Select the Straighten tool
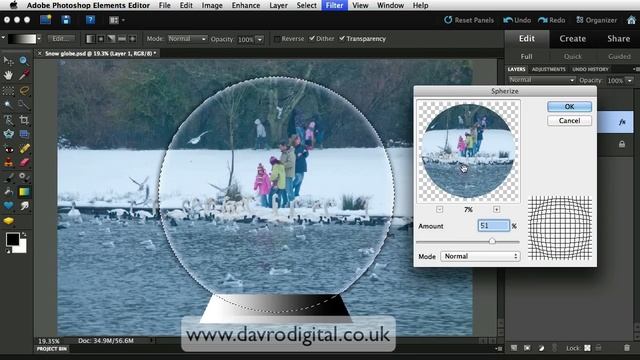Screen dimensions: 640x360 pyautogui.click(x=24, y=134)
